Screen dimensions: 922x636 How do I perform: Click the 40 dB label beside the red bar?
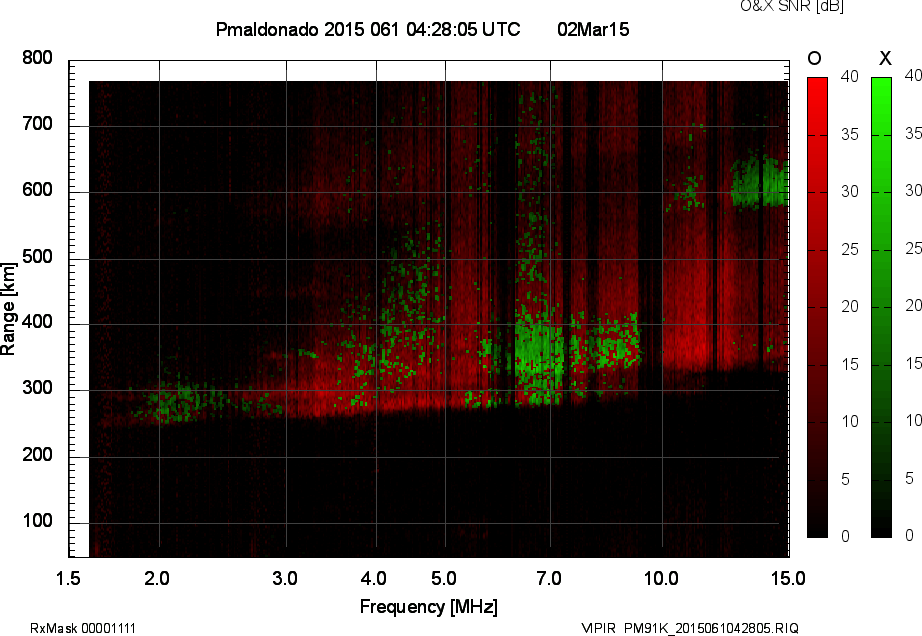[850, 76]
